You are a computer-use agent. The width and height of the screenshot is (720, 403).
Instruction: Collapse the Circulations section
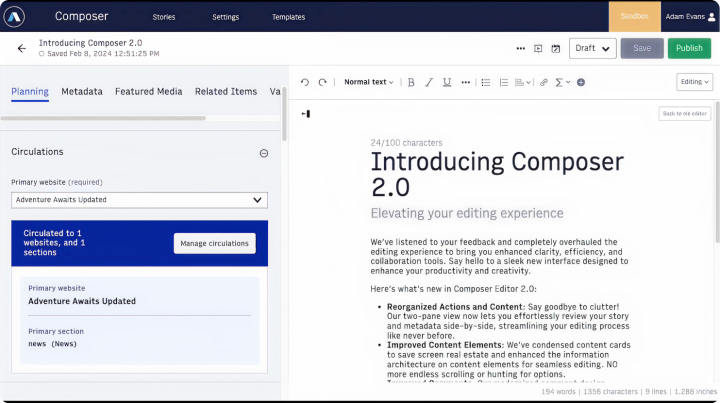(264, 153)
